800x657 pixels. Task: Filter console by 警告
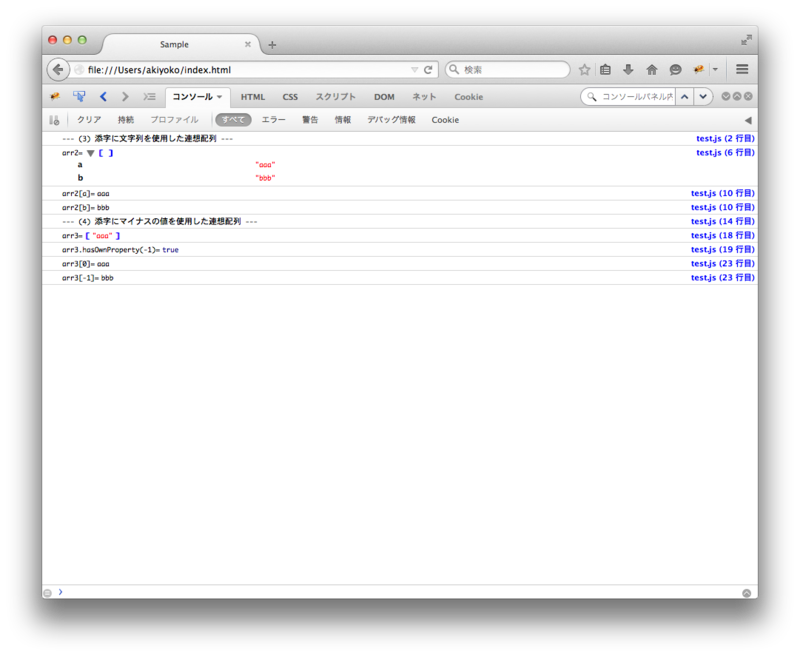tap(310, 120)
